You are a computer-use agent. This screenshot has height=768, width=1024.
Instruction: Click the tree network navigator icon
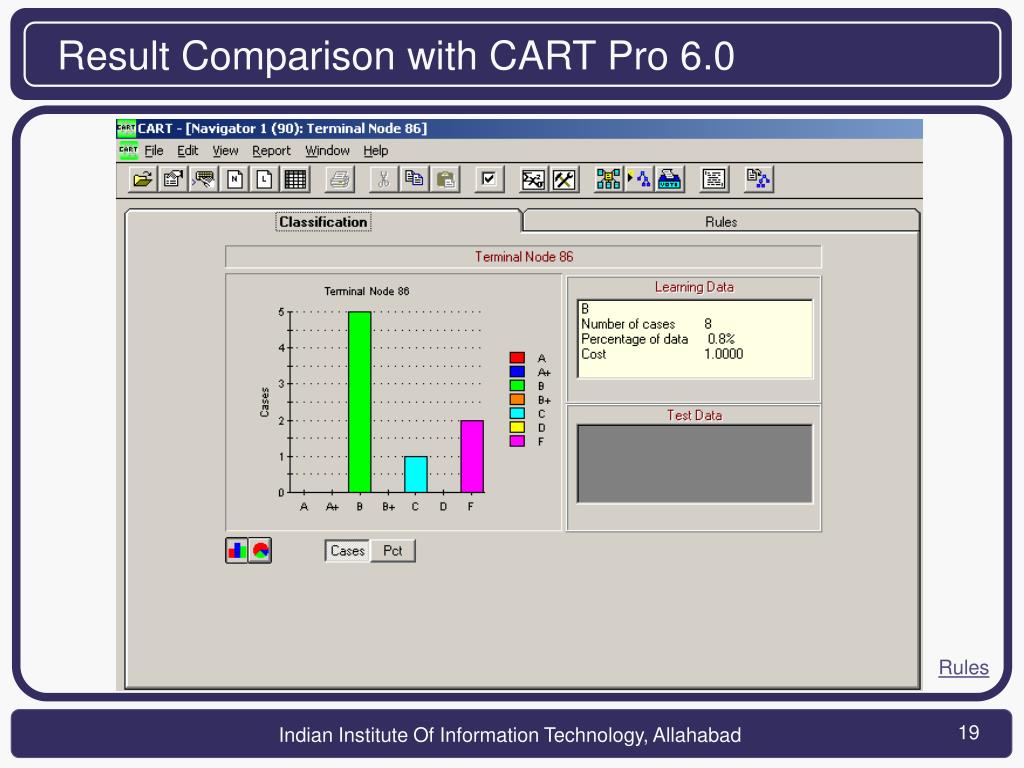(608, 179)
